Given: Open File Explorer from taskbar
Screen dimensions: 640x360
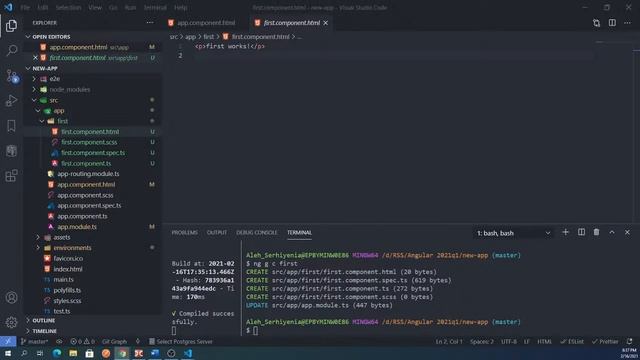Looking at the screenshot, I should tap(73, 353).
